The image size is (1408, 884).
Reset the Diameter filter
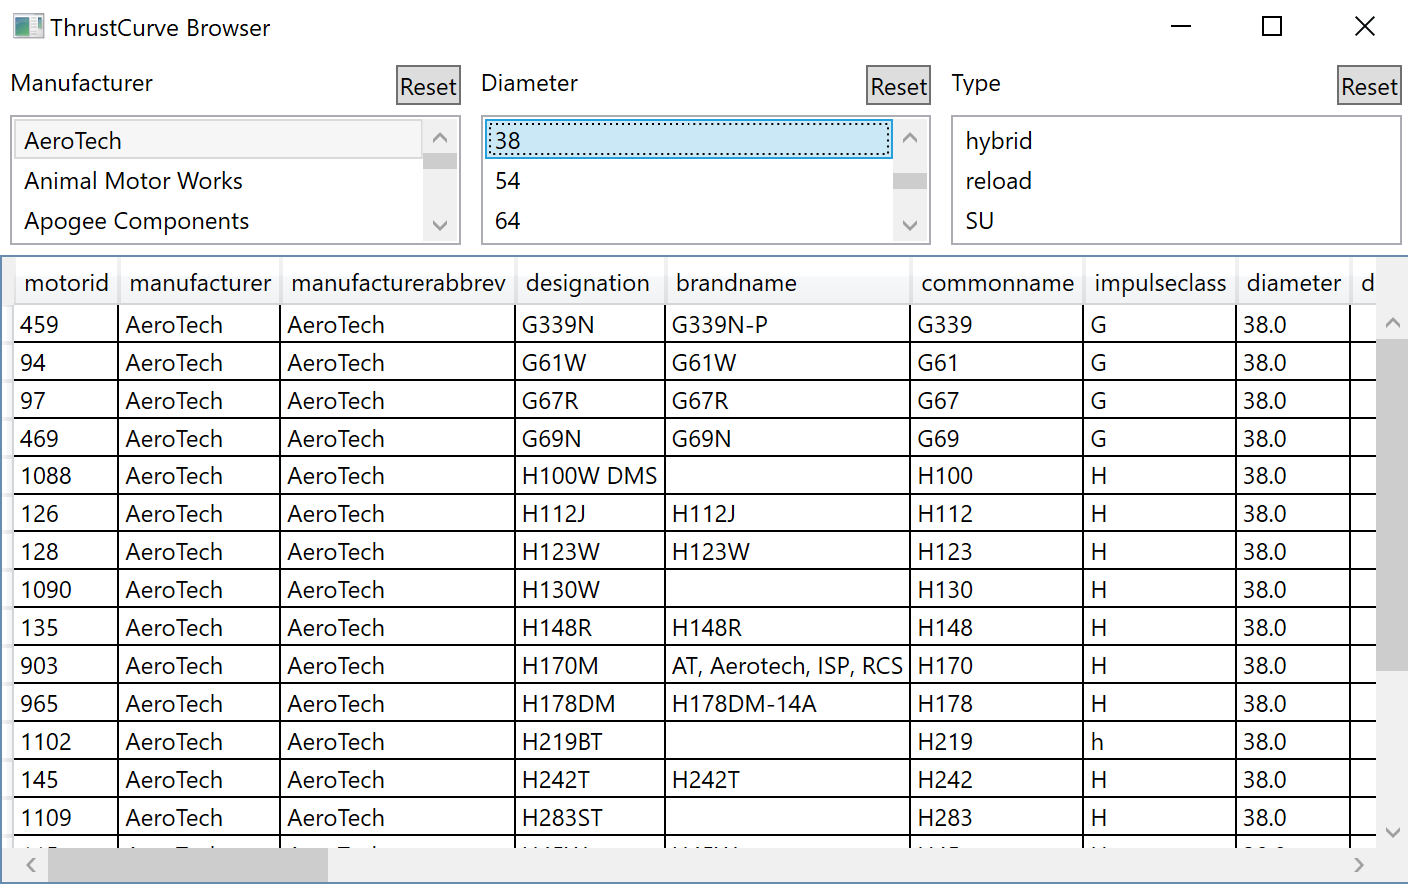click(898, 86)
